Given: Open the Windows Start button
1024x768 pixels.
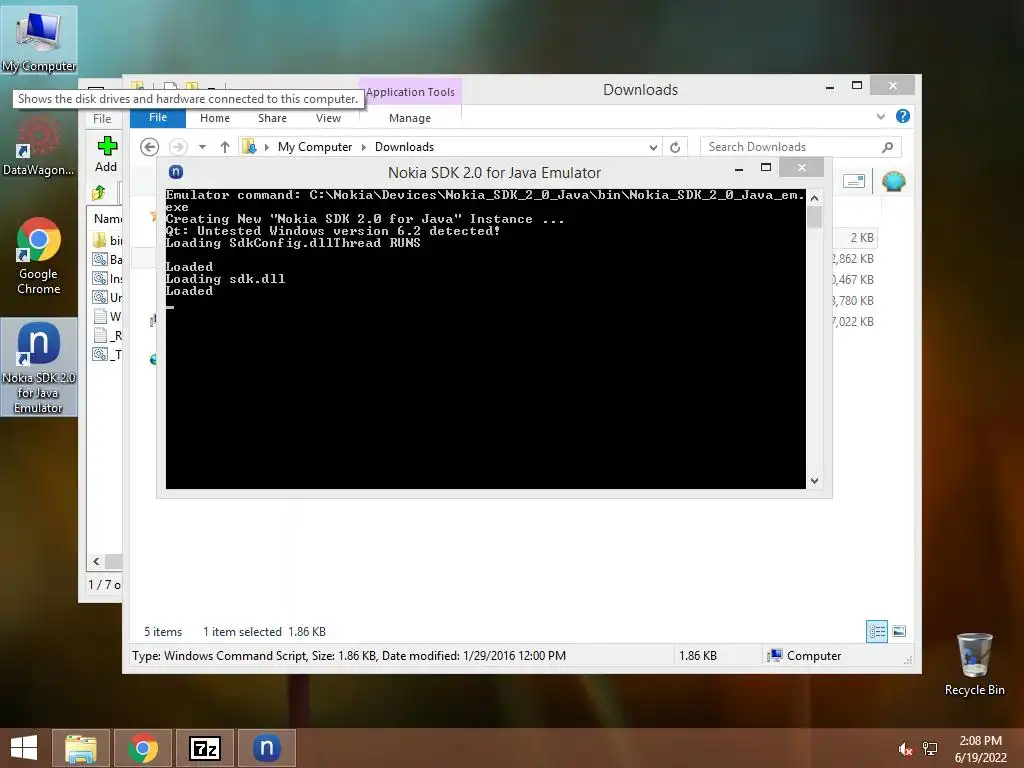Looking at the screenshot, I should click(24, 748).
